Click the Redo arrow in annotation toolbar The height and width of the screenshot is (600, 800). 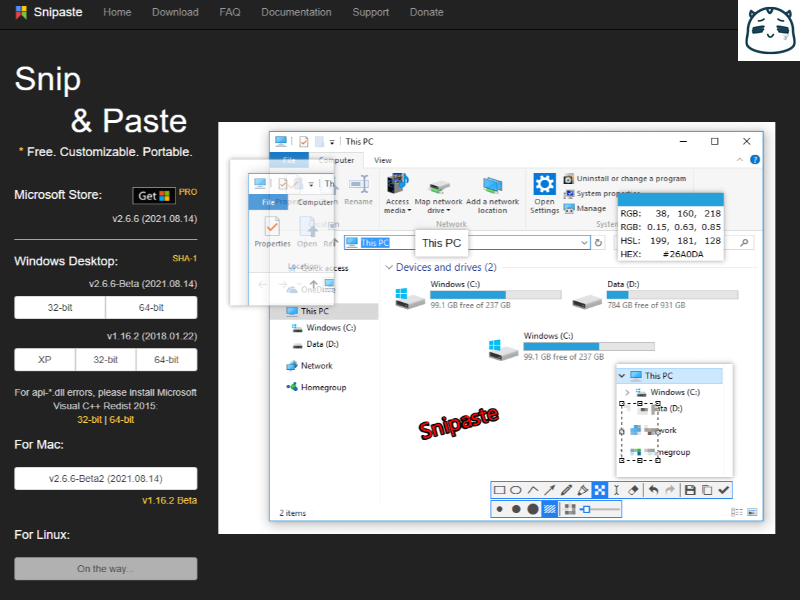tap(670, 490)
